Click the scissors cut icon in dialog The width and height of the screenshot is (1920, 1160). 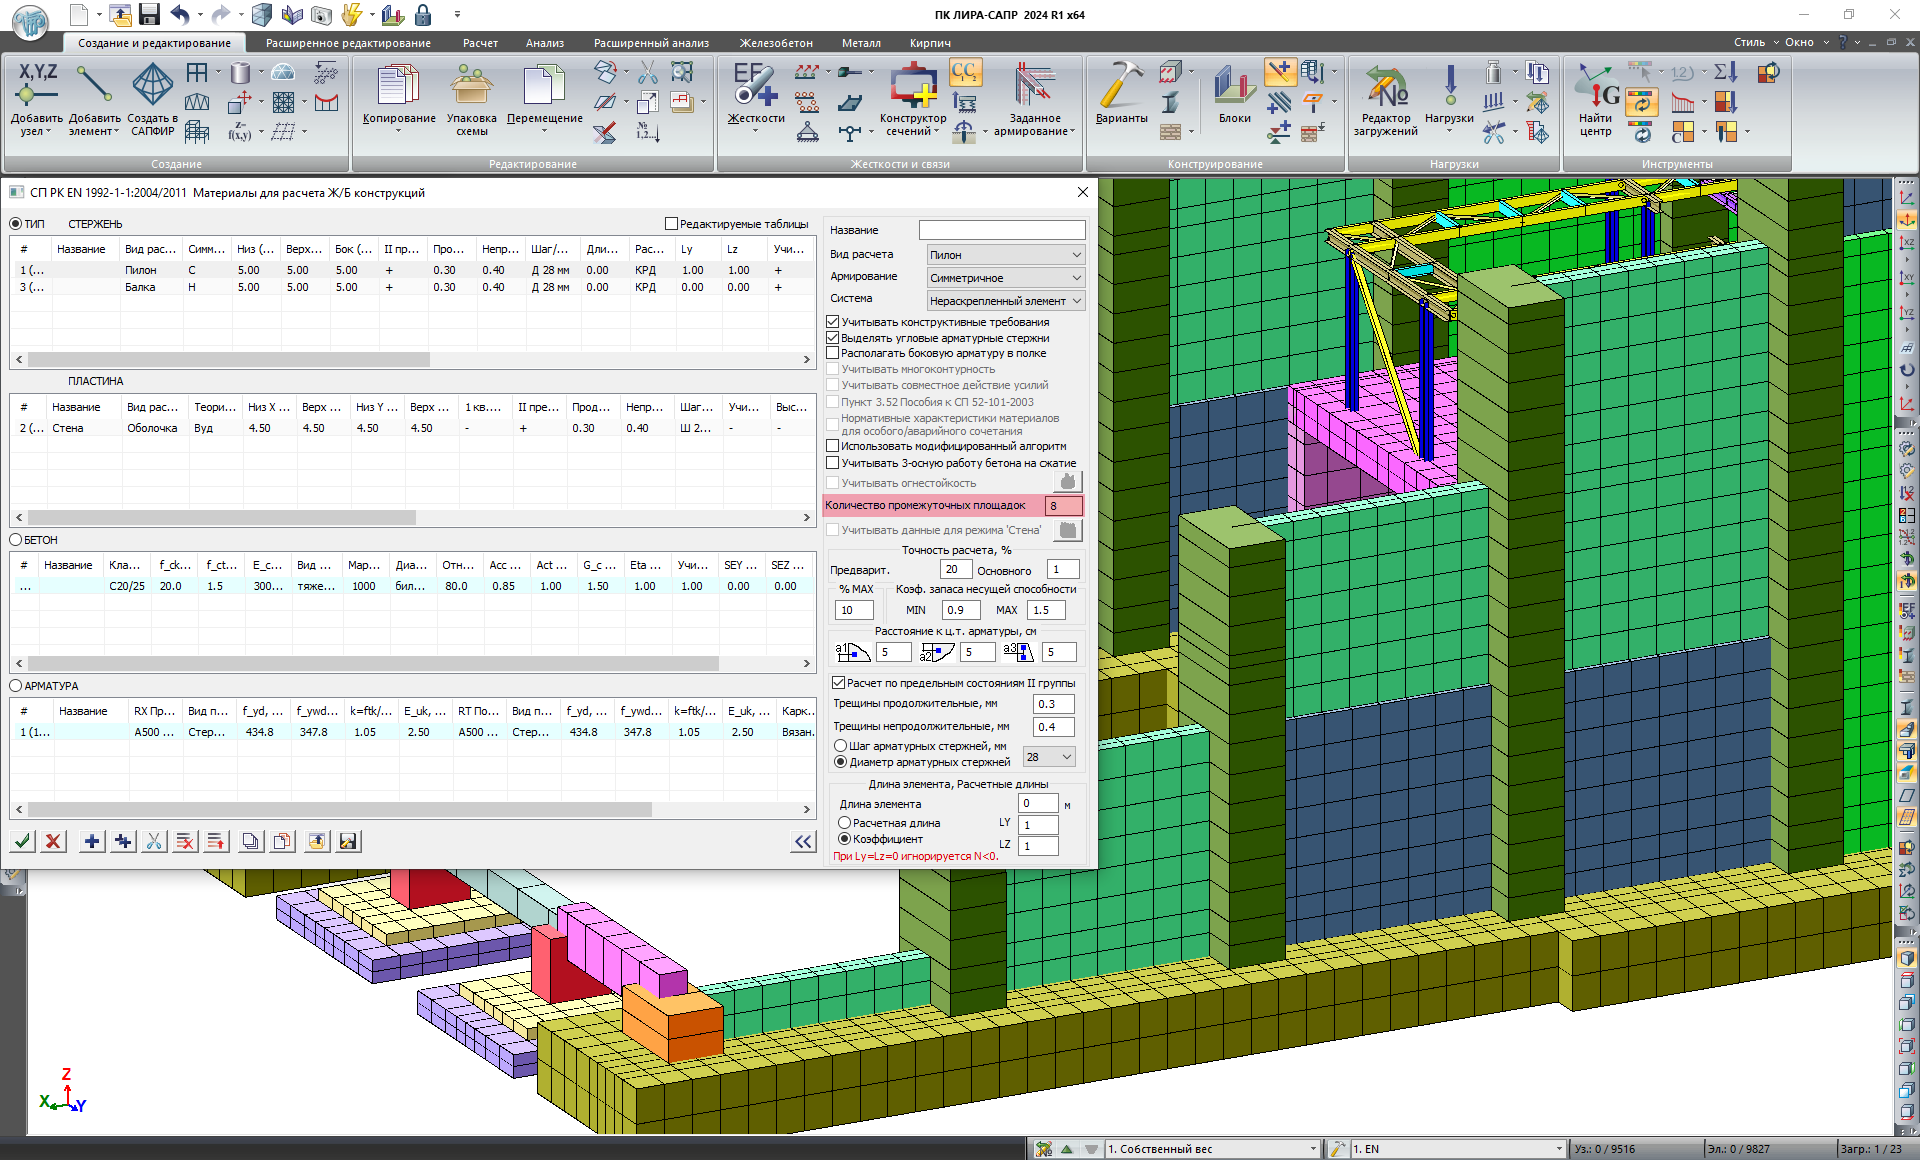(x=153, y=842)
